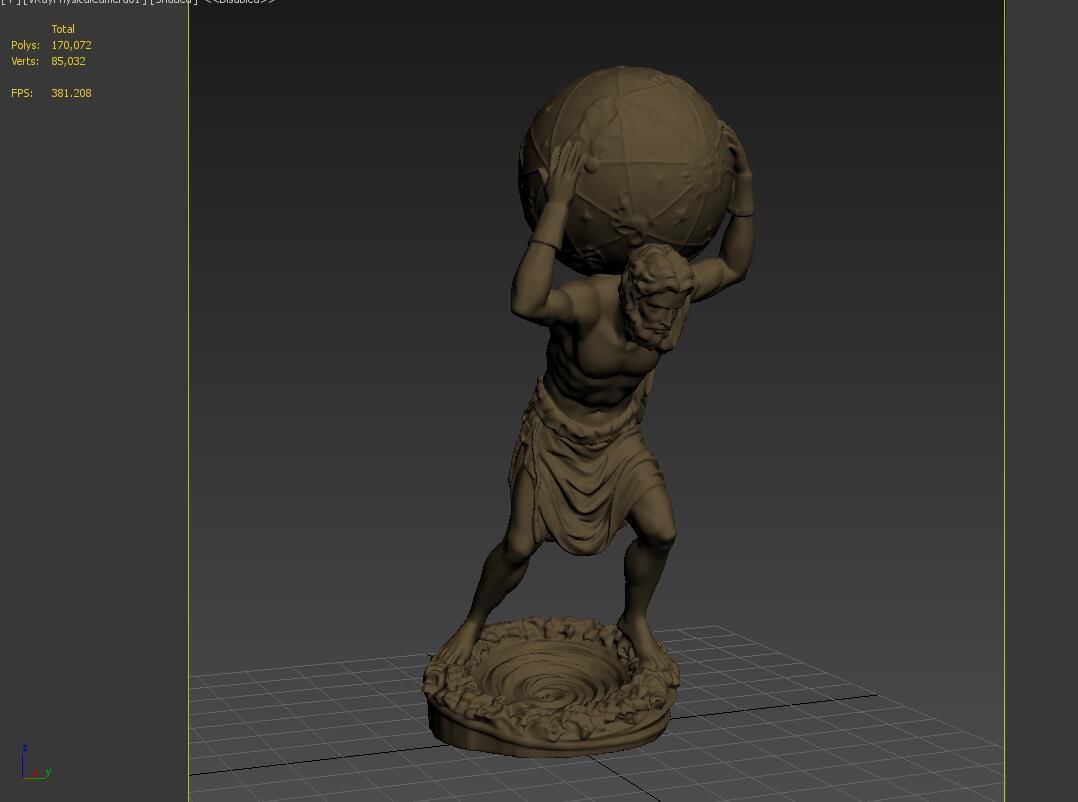Click the XYZ axis tripod gizmo
Image resolution: width=1078 pixels, height=802 pixels.
(36, 763)
